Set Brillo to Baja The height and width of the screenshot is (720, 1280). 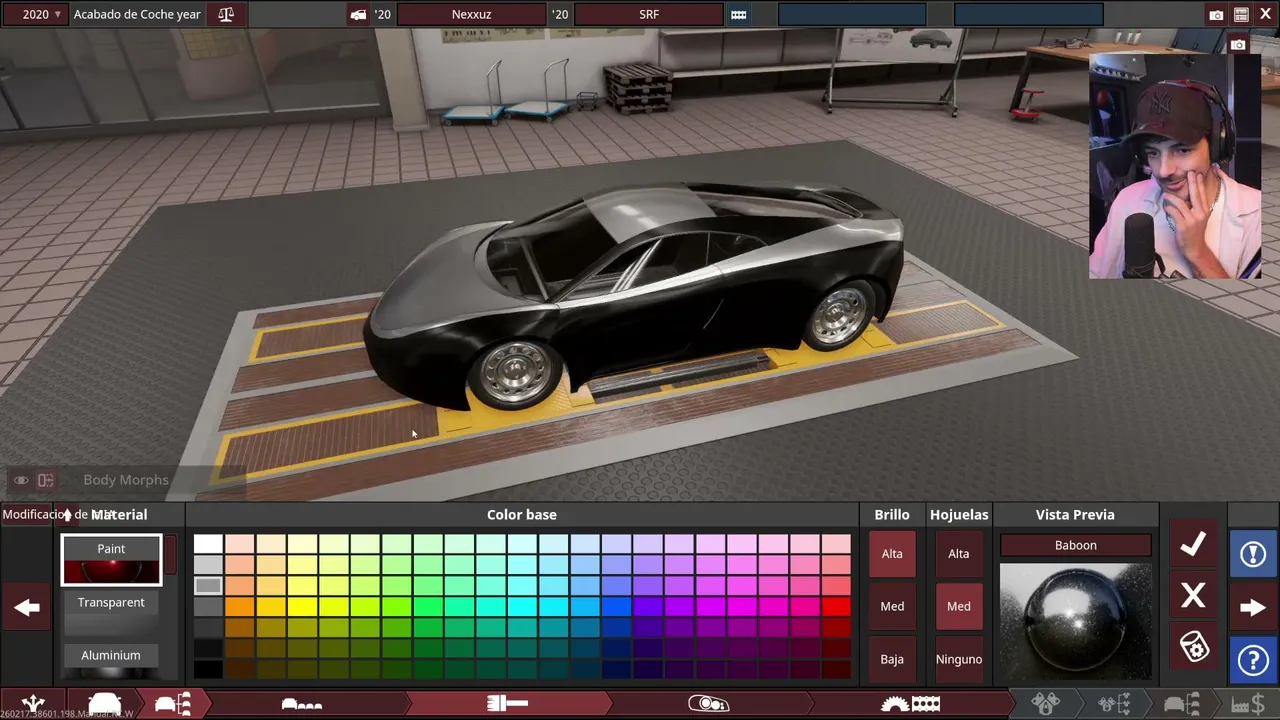point(892,659)
